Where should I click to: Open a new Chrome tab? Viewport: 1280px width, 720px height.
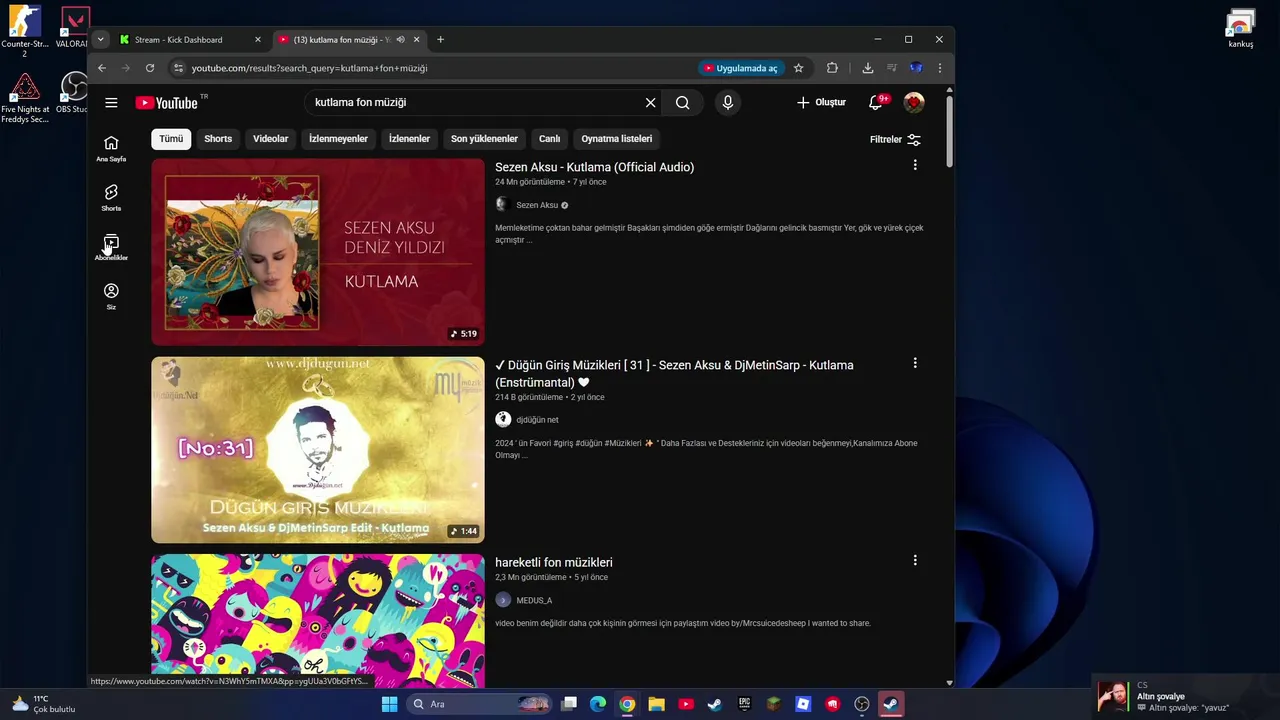click(x=440, y=39)
